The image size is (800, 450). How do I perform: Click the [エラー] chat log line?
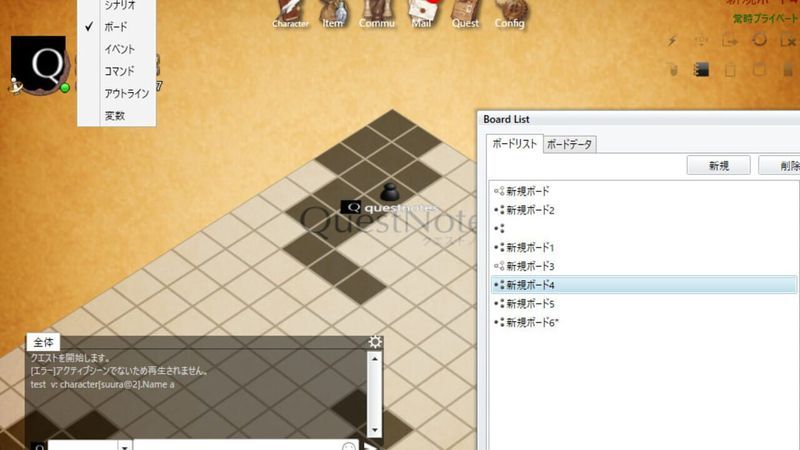119,371
